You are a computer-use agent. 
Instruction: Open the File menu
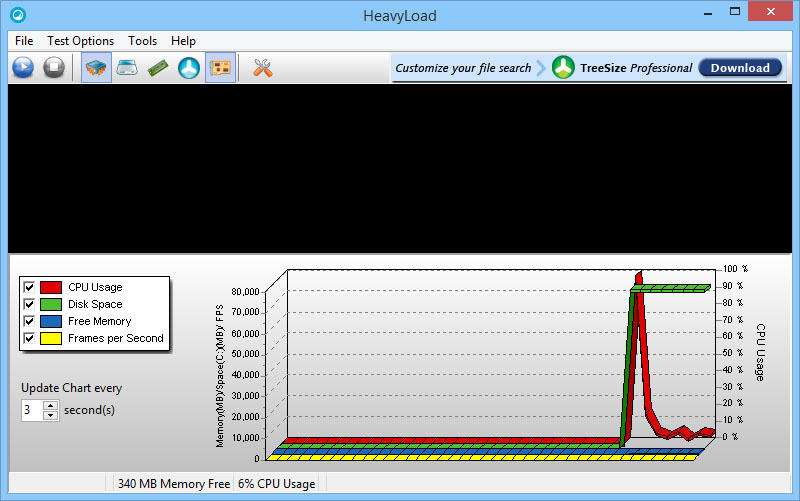tap(24, 41)
